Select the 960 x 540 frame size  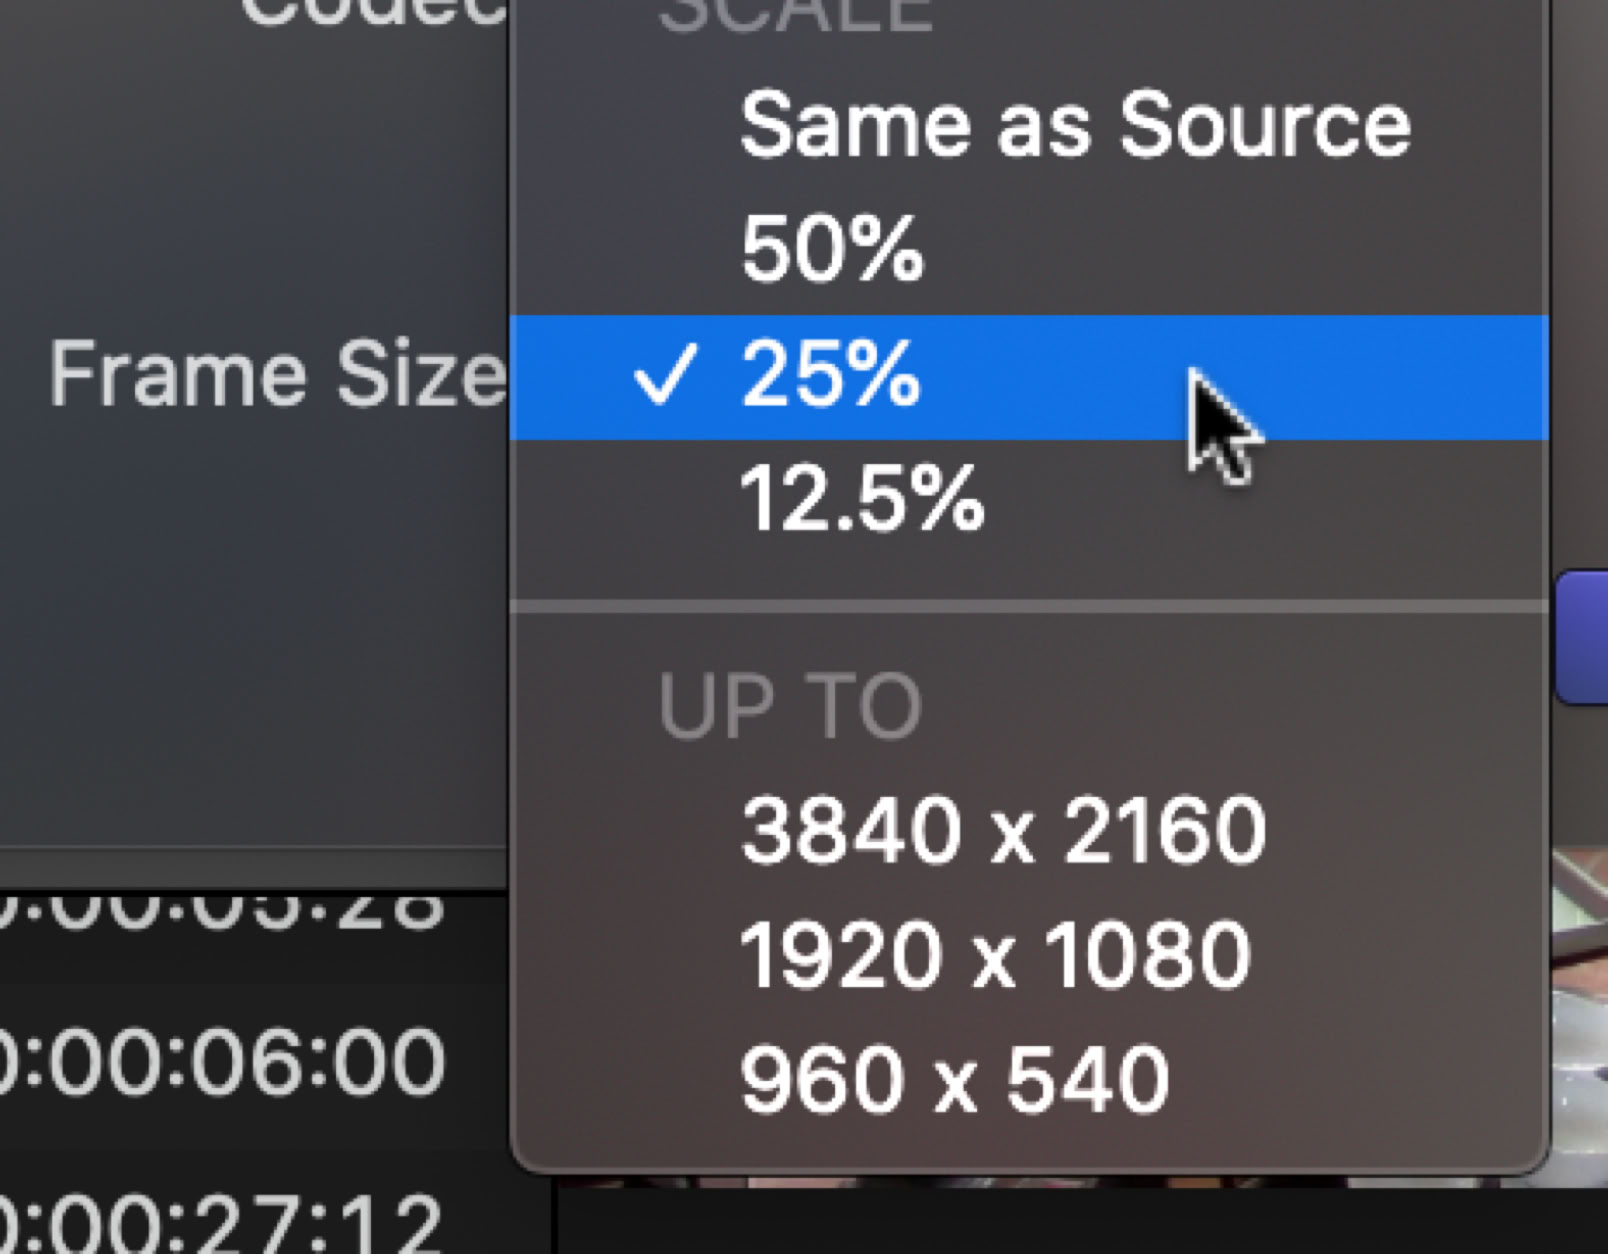tap(954, 1080)
